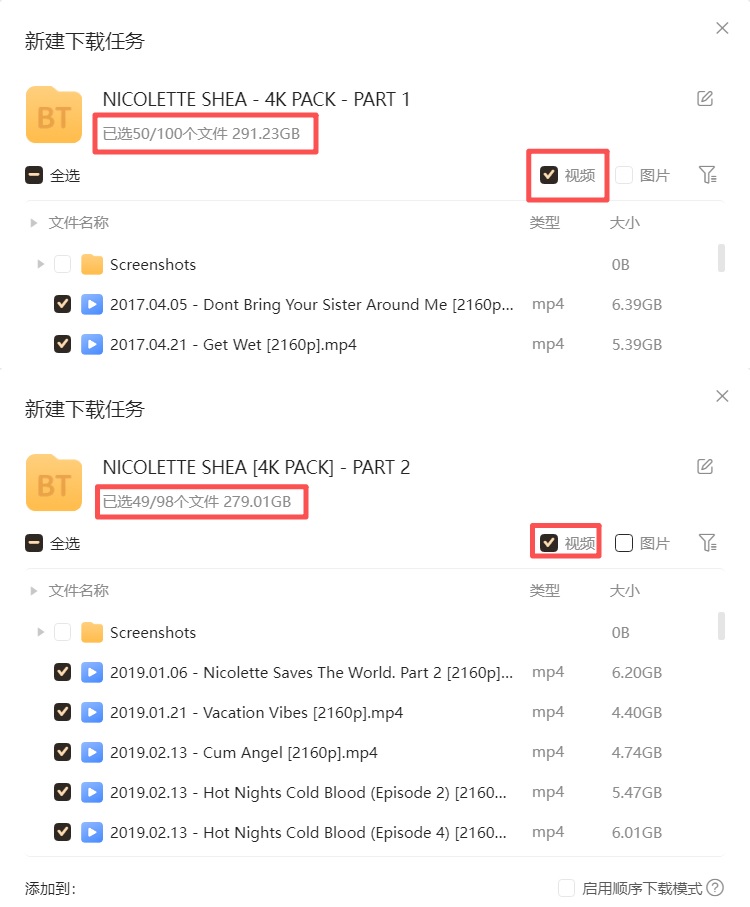Click help icon beside sequential download mode
Image resolution: width=750 pixels, height=907 pixels.
pos(715,887)
